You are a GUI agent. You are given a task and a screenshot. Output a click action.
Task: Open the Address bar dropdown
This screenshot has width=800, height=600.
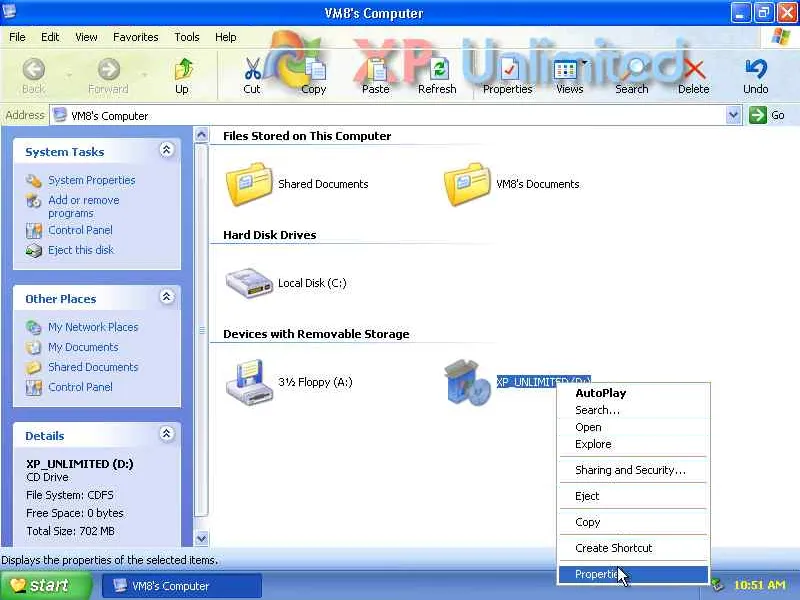(x=733, y=115)
